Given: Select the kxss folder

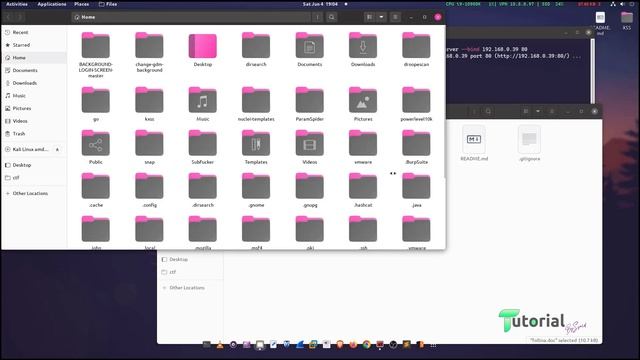Looking at the screenshot, I should pos(149,104).
